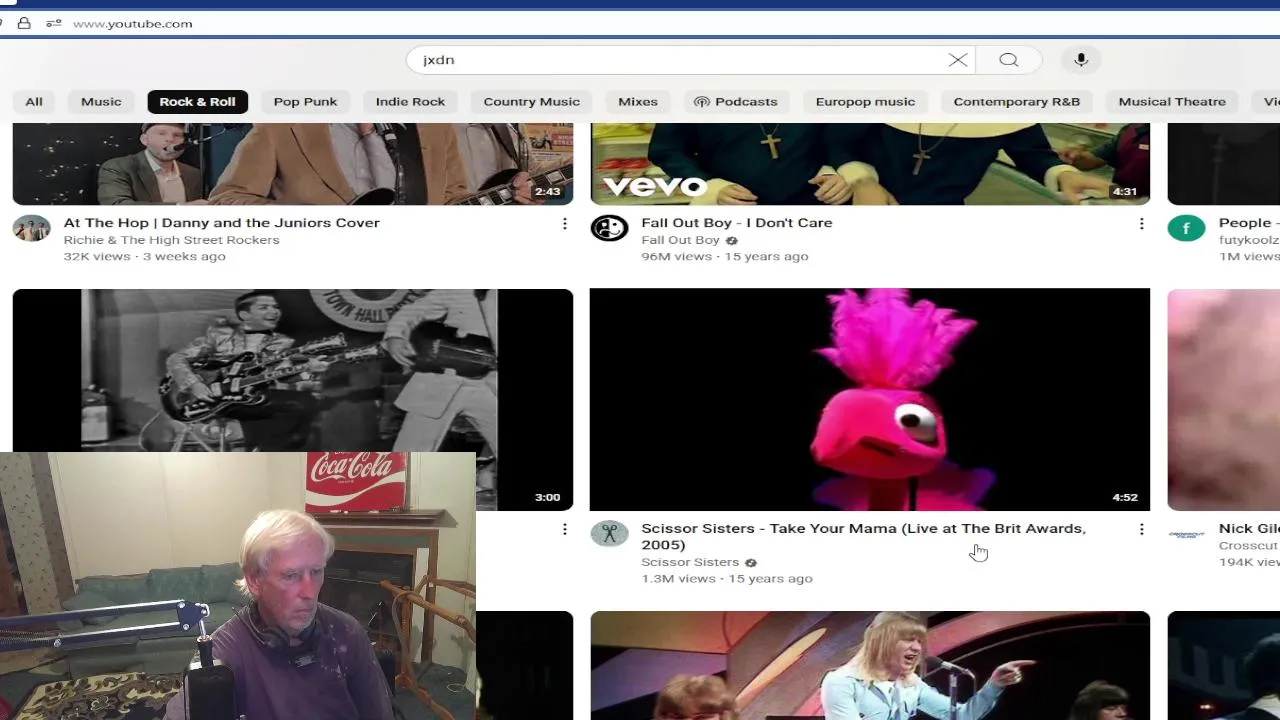Open three-dot menu beside the 3:00 video
This screenshot has height=720, width=1280.
[564, 529]
